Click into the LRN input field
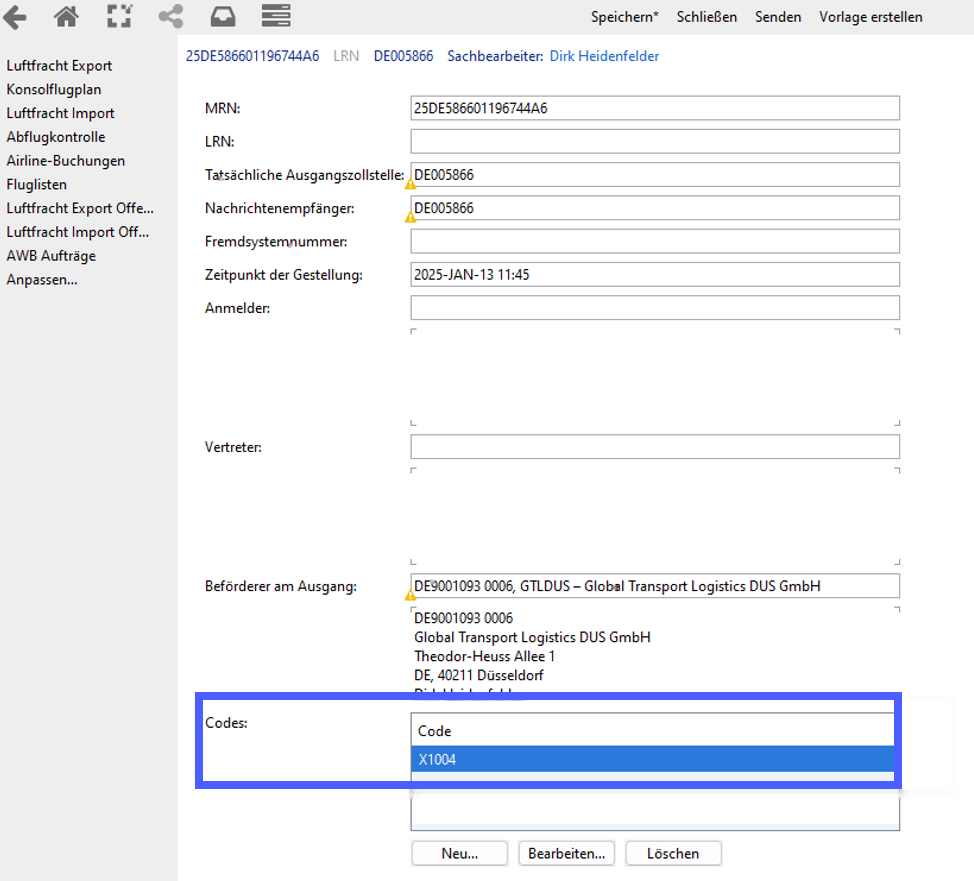 (x=655, y=141)
